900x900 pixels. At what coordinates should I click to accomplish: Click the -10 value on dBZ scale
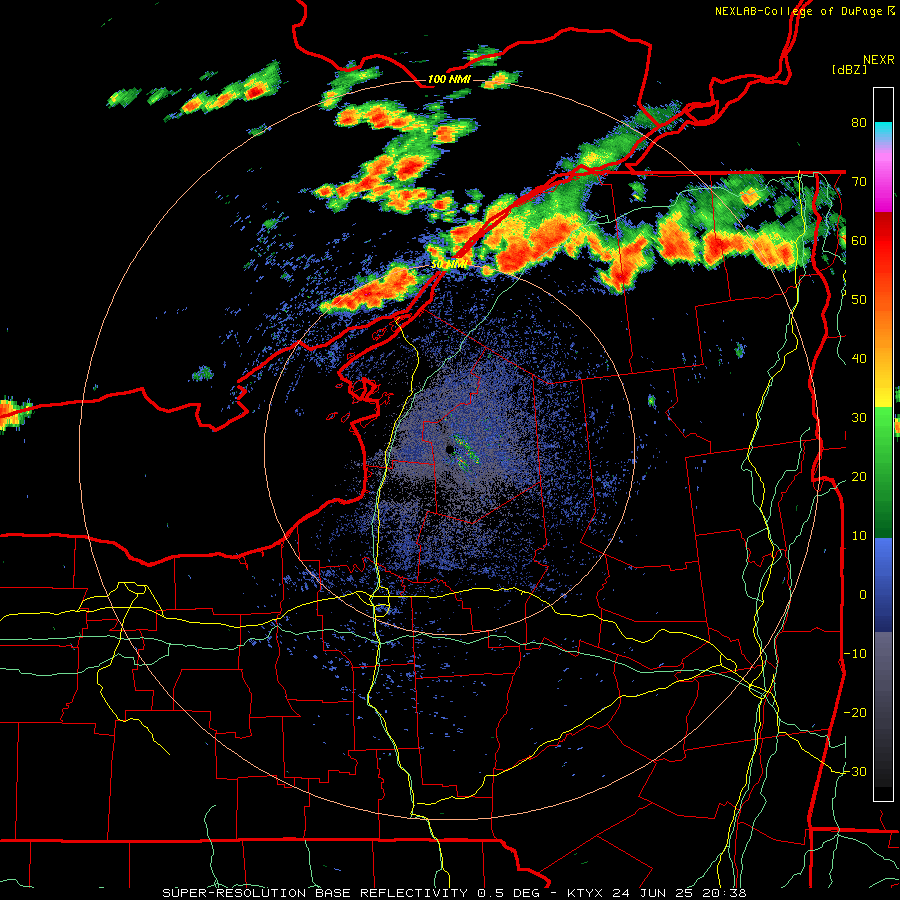[x=855, y=654]
